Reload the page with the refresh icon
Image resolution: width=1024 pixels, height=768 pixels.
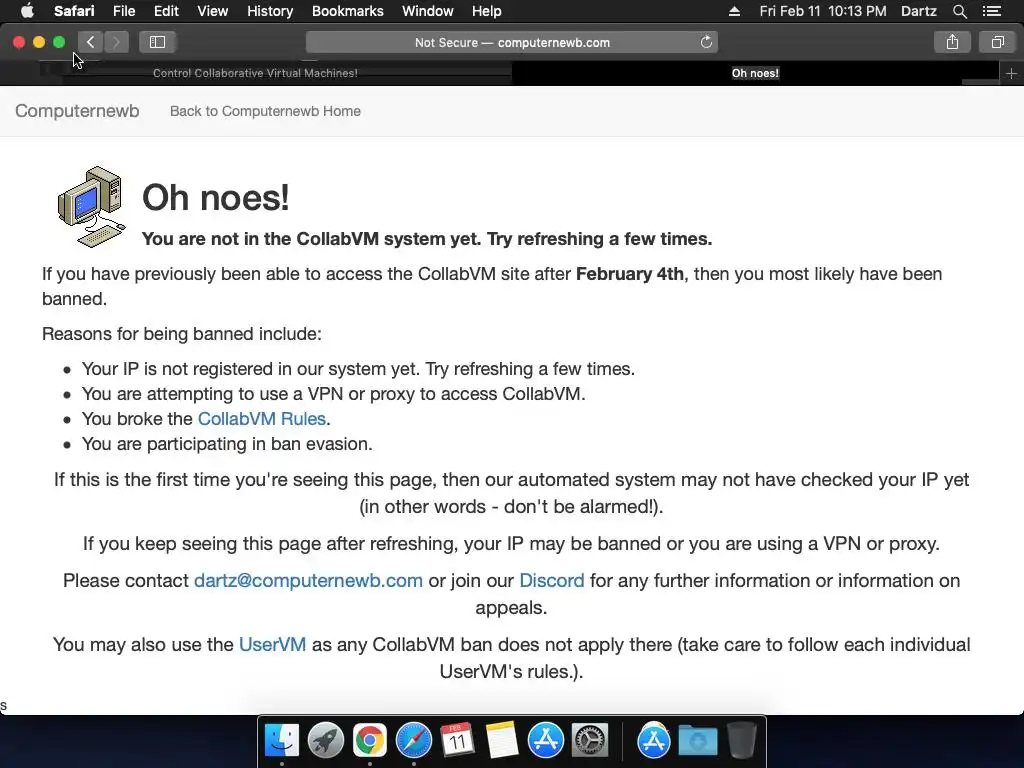point(706,42)
